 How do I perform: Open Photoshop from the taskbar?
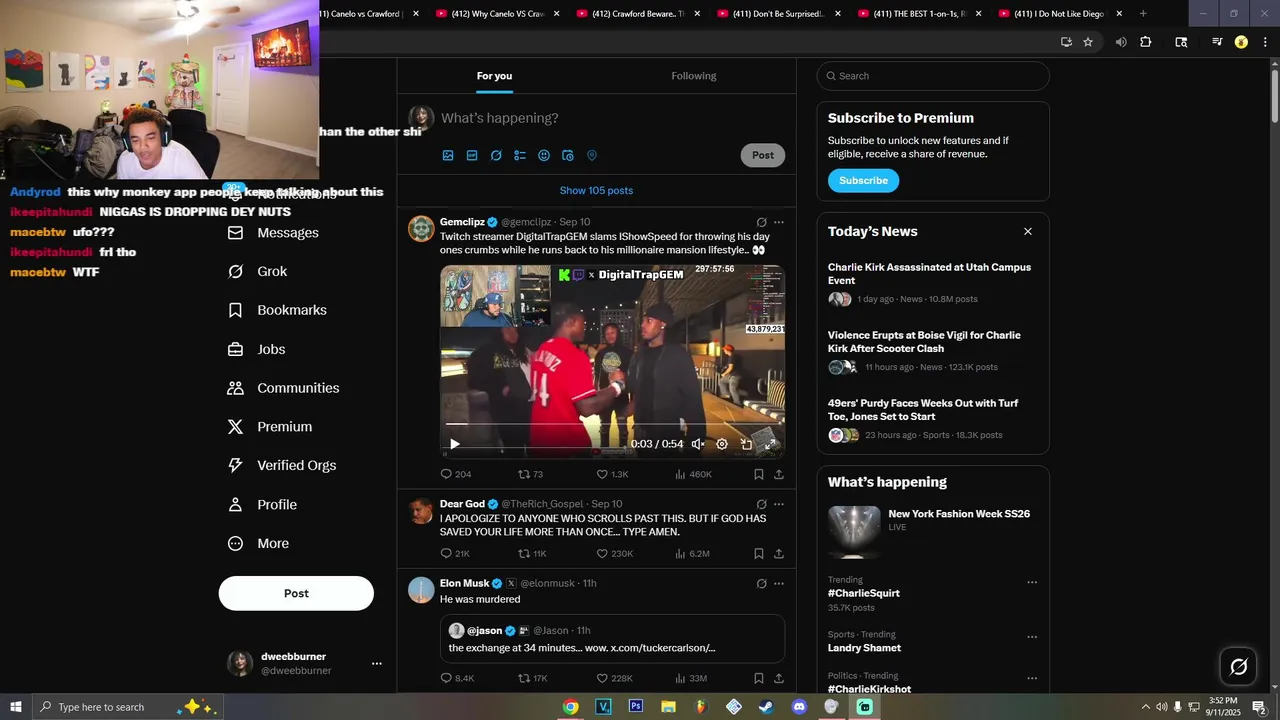pos(635,707)
